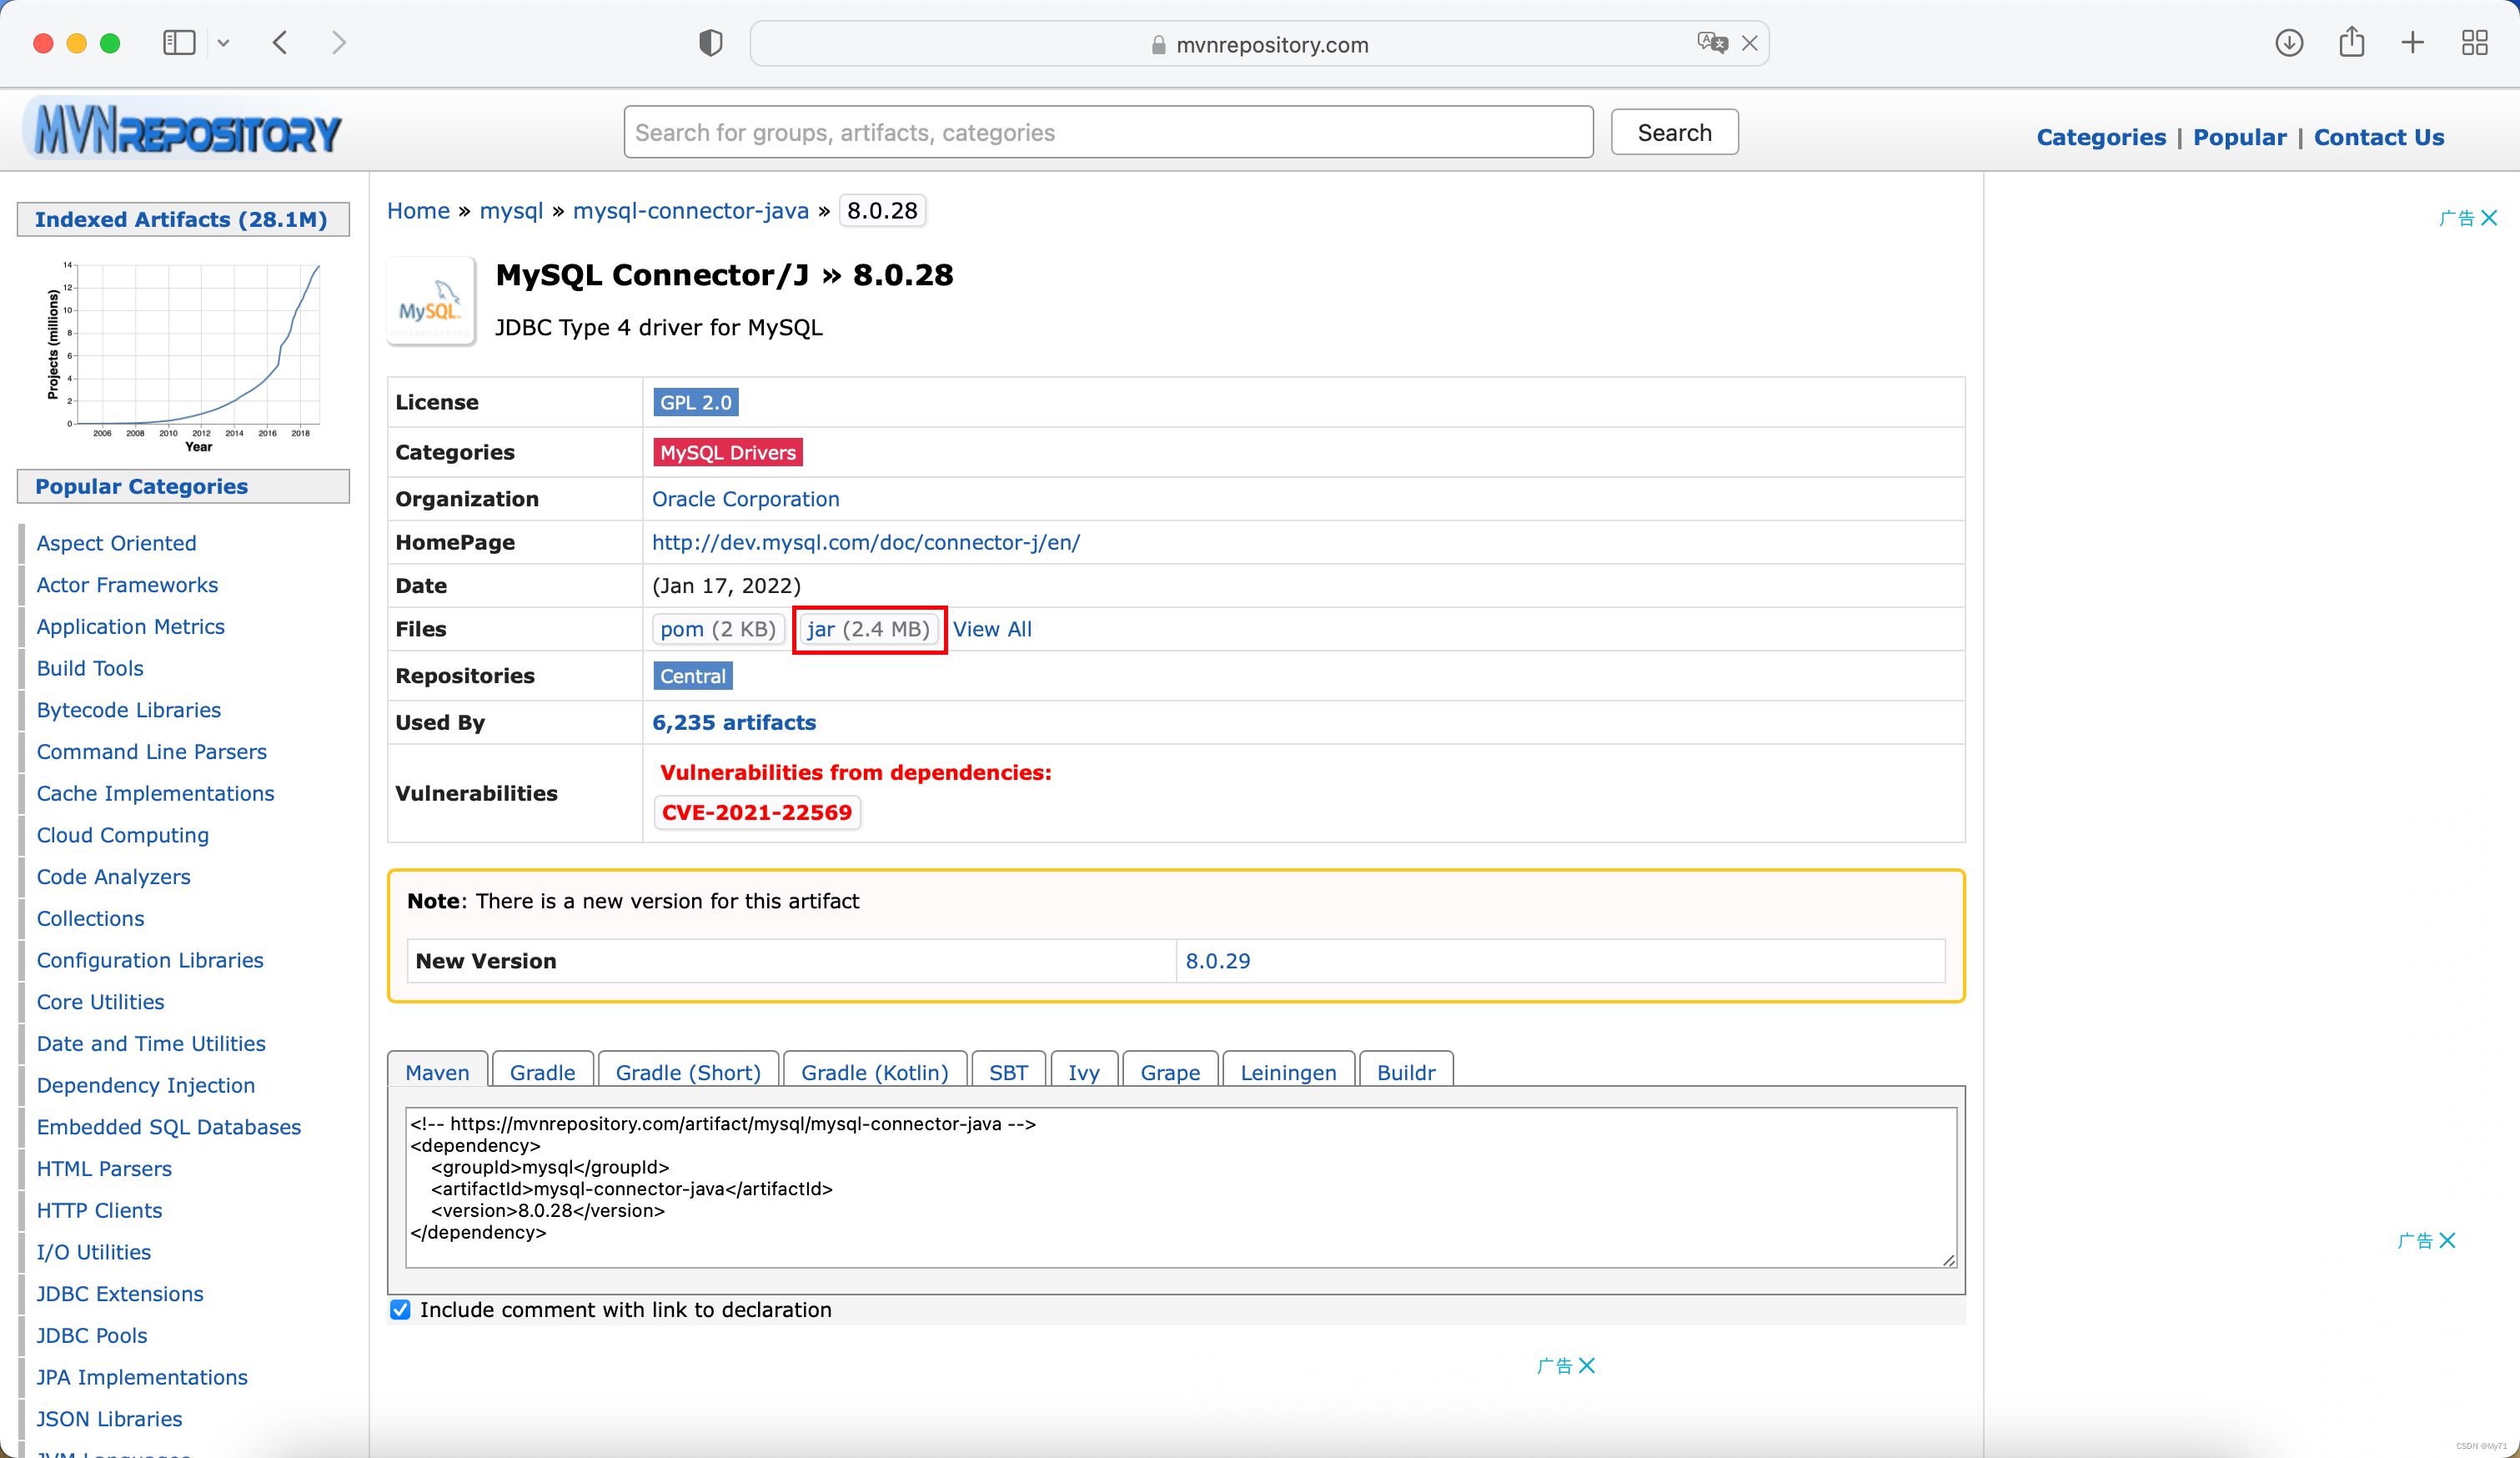Open a new tab with plus icon

[2413, 43]
